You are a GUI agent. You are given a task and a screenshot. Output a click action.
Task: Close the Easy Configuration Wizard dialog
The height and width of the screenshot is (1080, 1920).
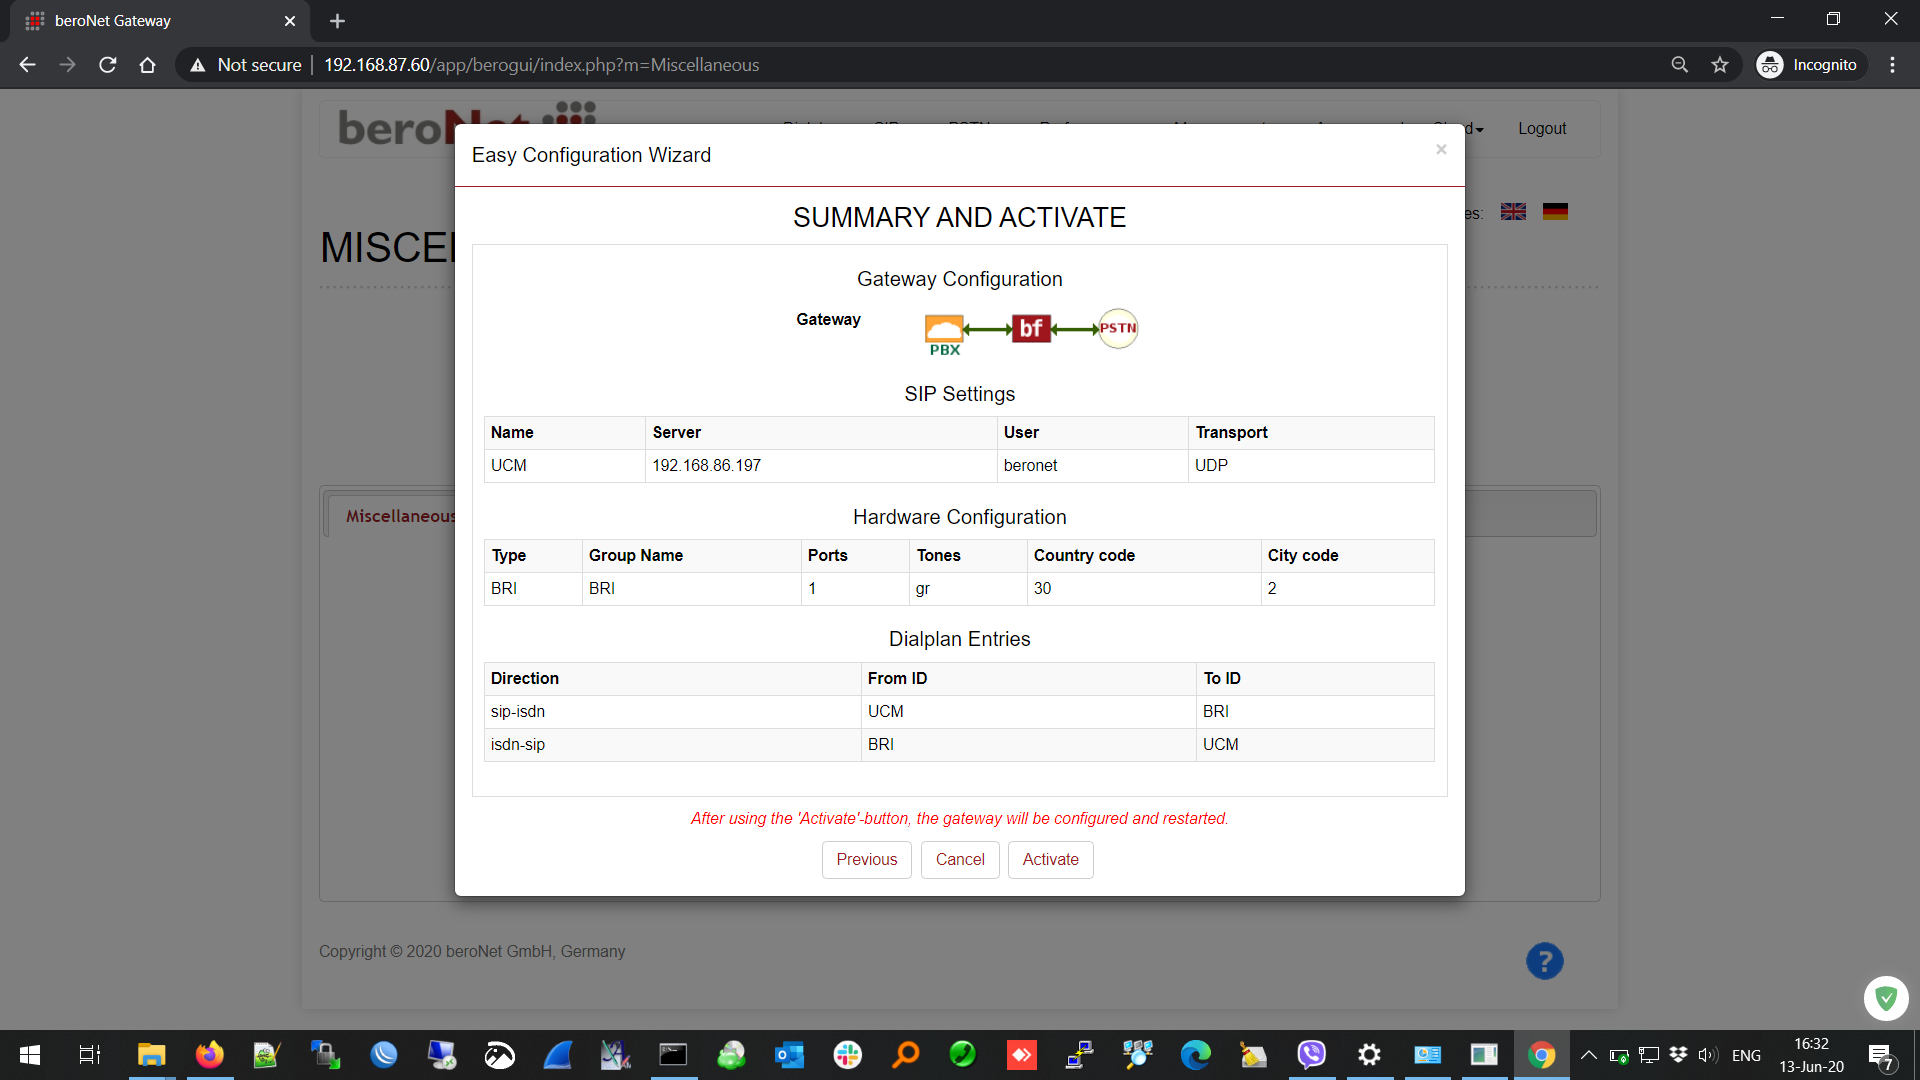click(1441, 150)
